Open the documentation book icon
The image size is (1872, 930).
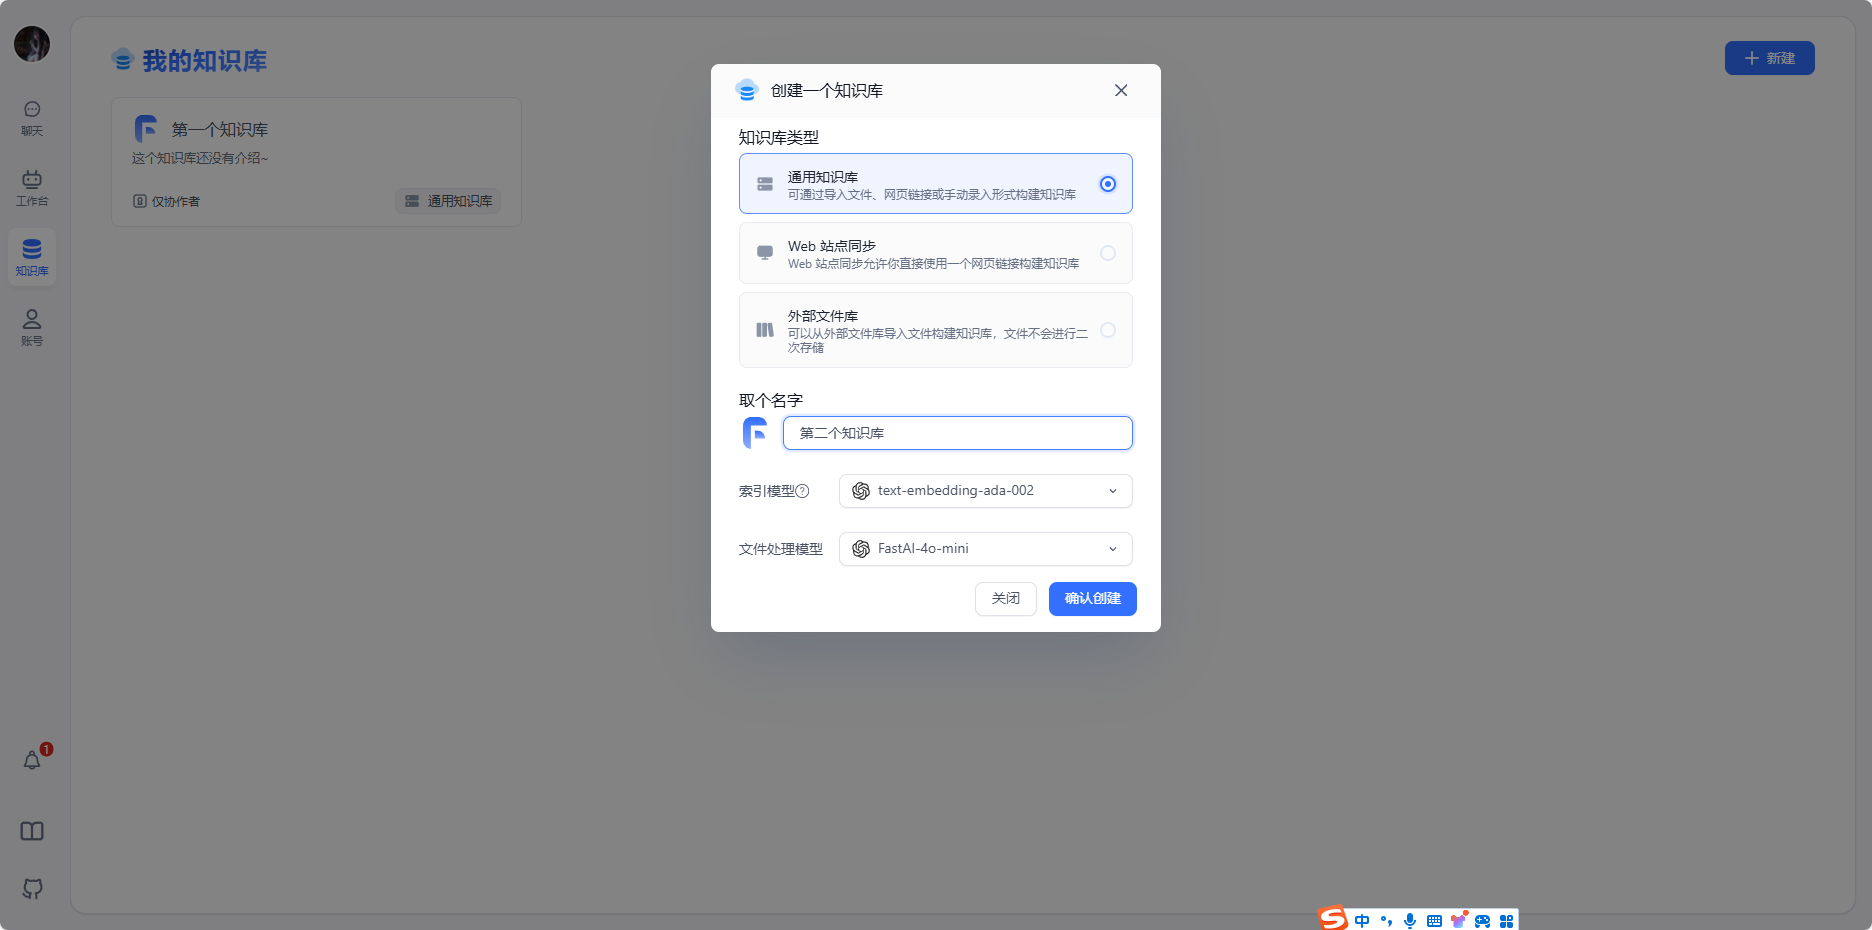tap(32, 831)
